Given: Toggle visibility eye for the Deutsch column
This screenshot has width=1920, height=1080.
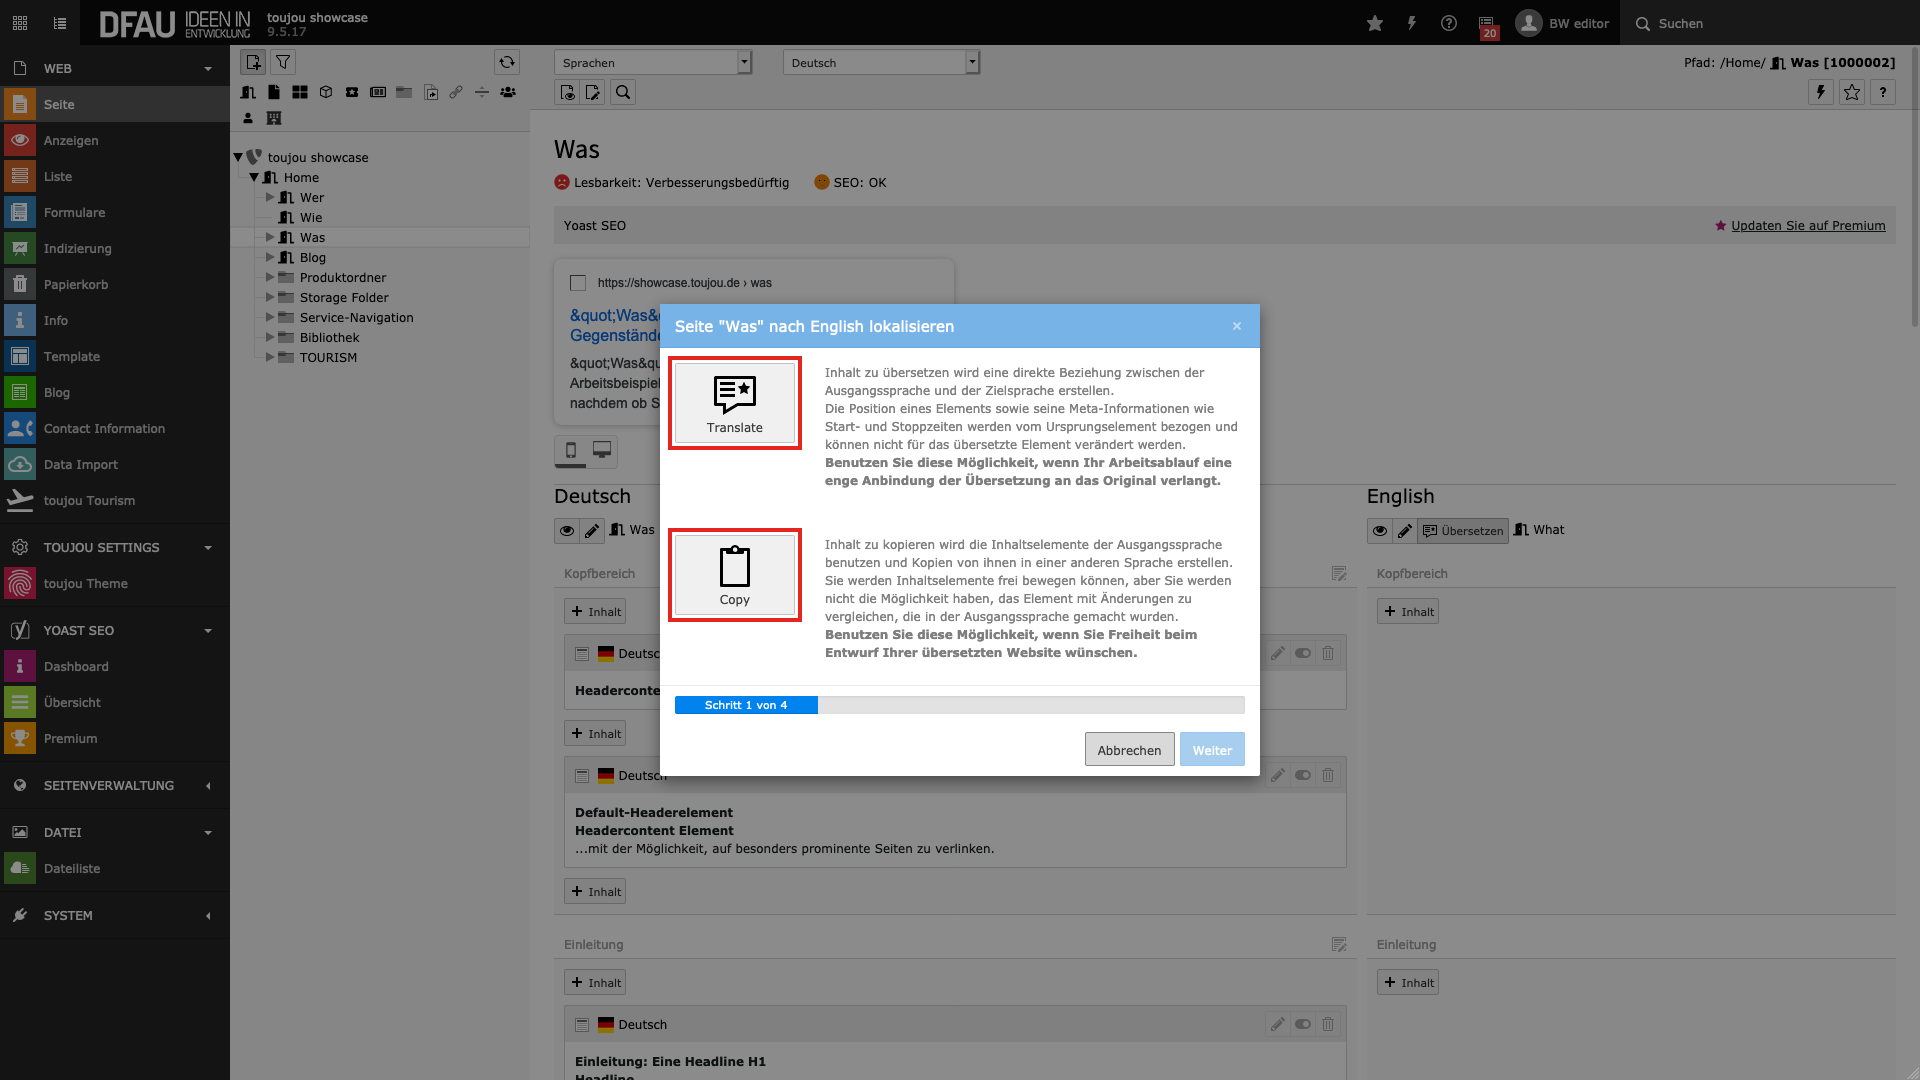Looking at the screenshot, I should (567, 530).
